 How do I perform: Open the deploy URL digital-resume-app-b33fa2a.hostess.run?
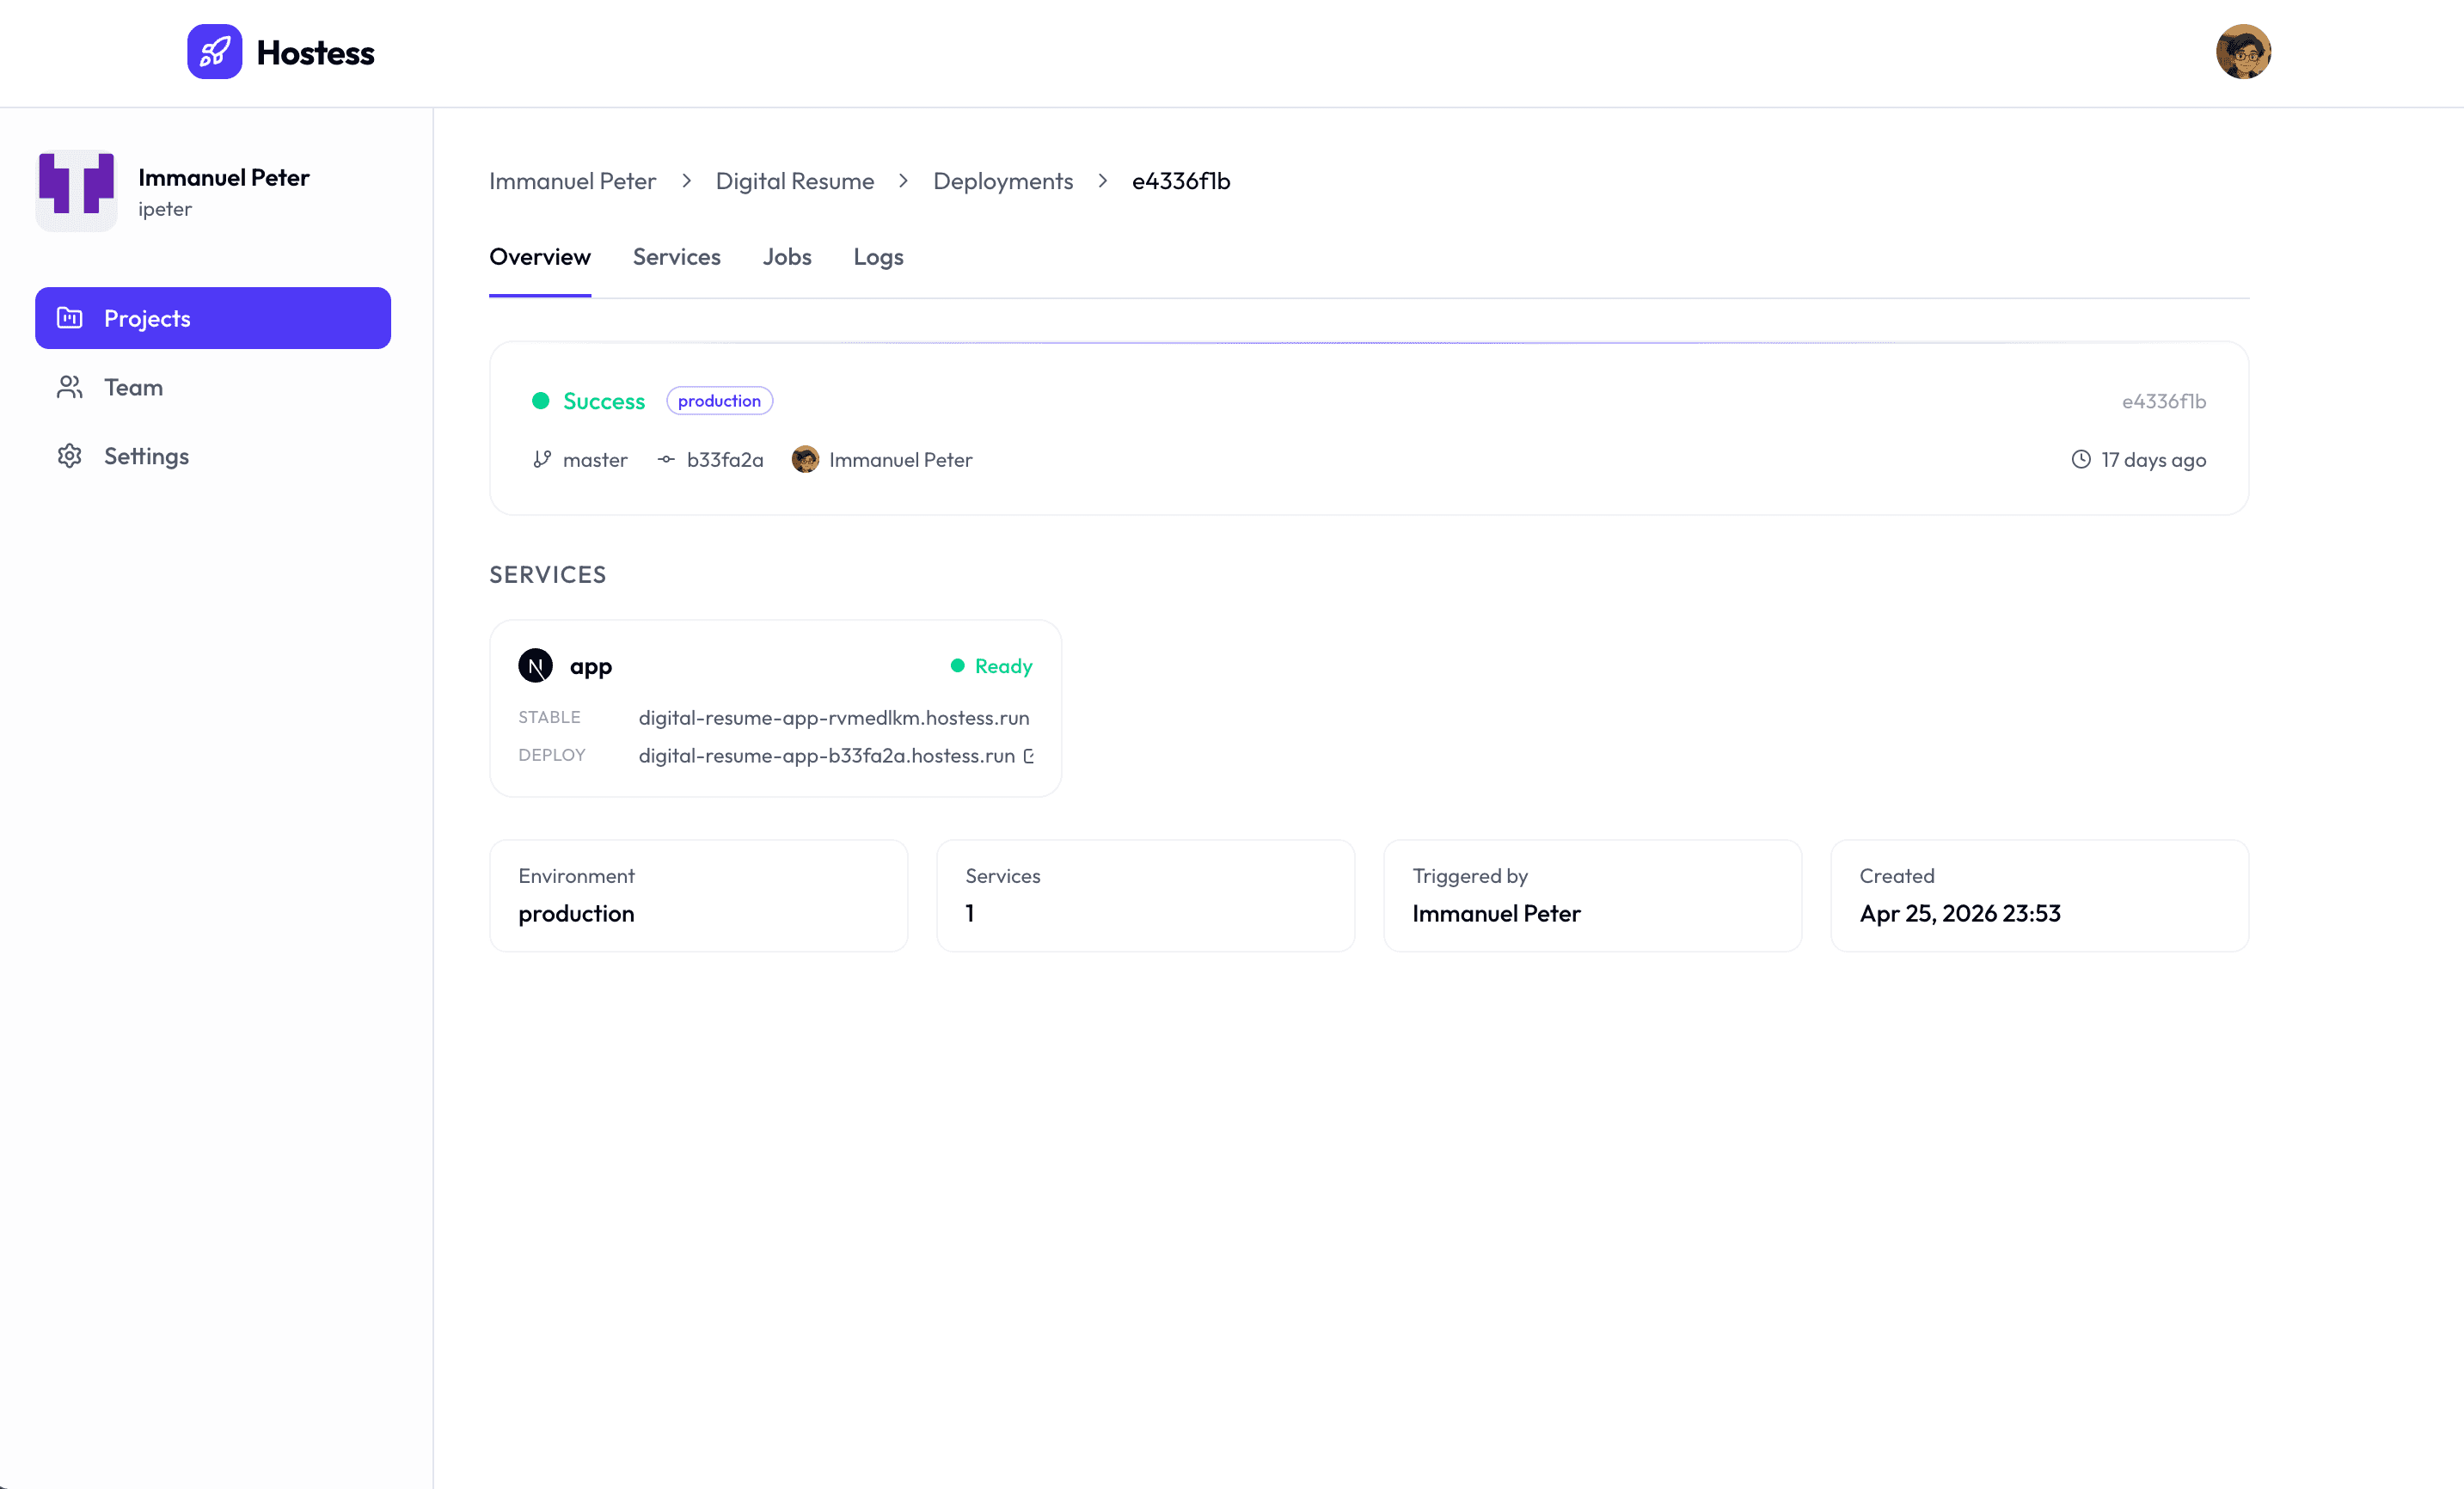point(827,756)
